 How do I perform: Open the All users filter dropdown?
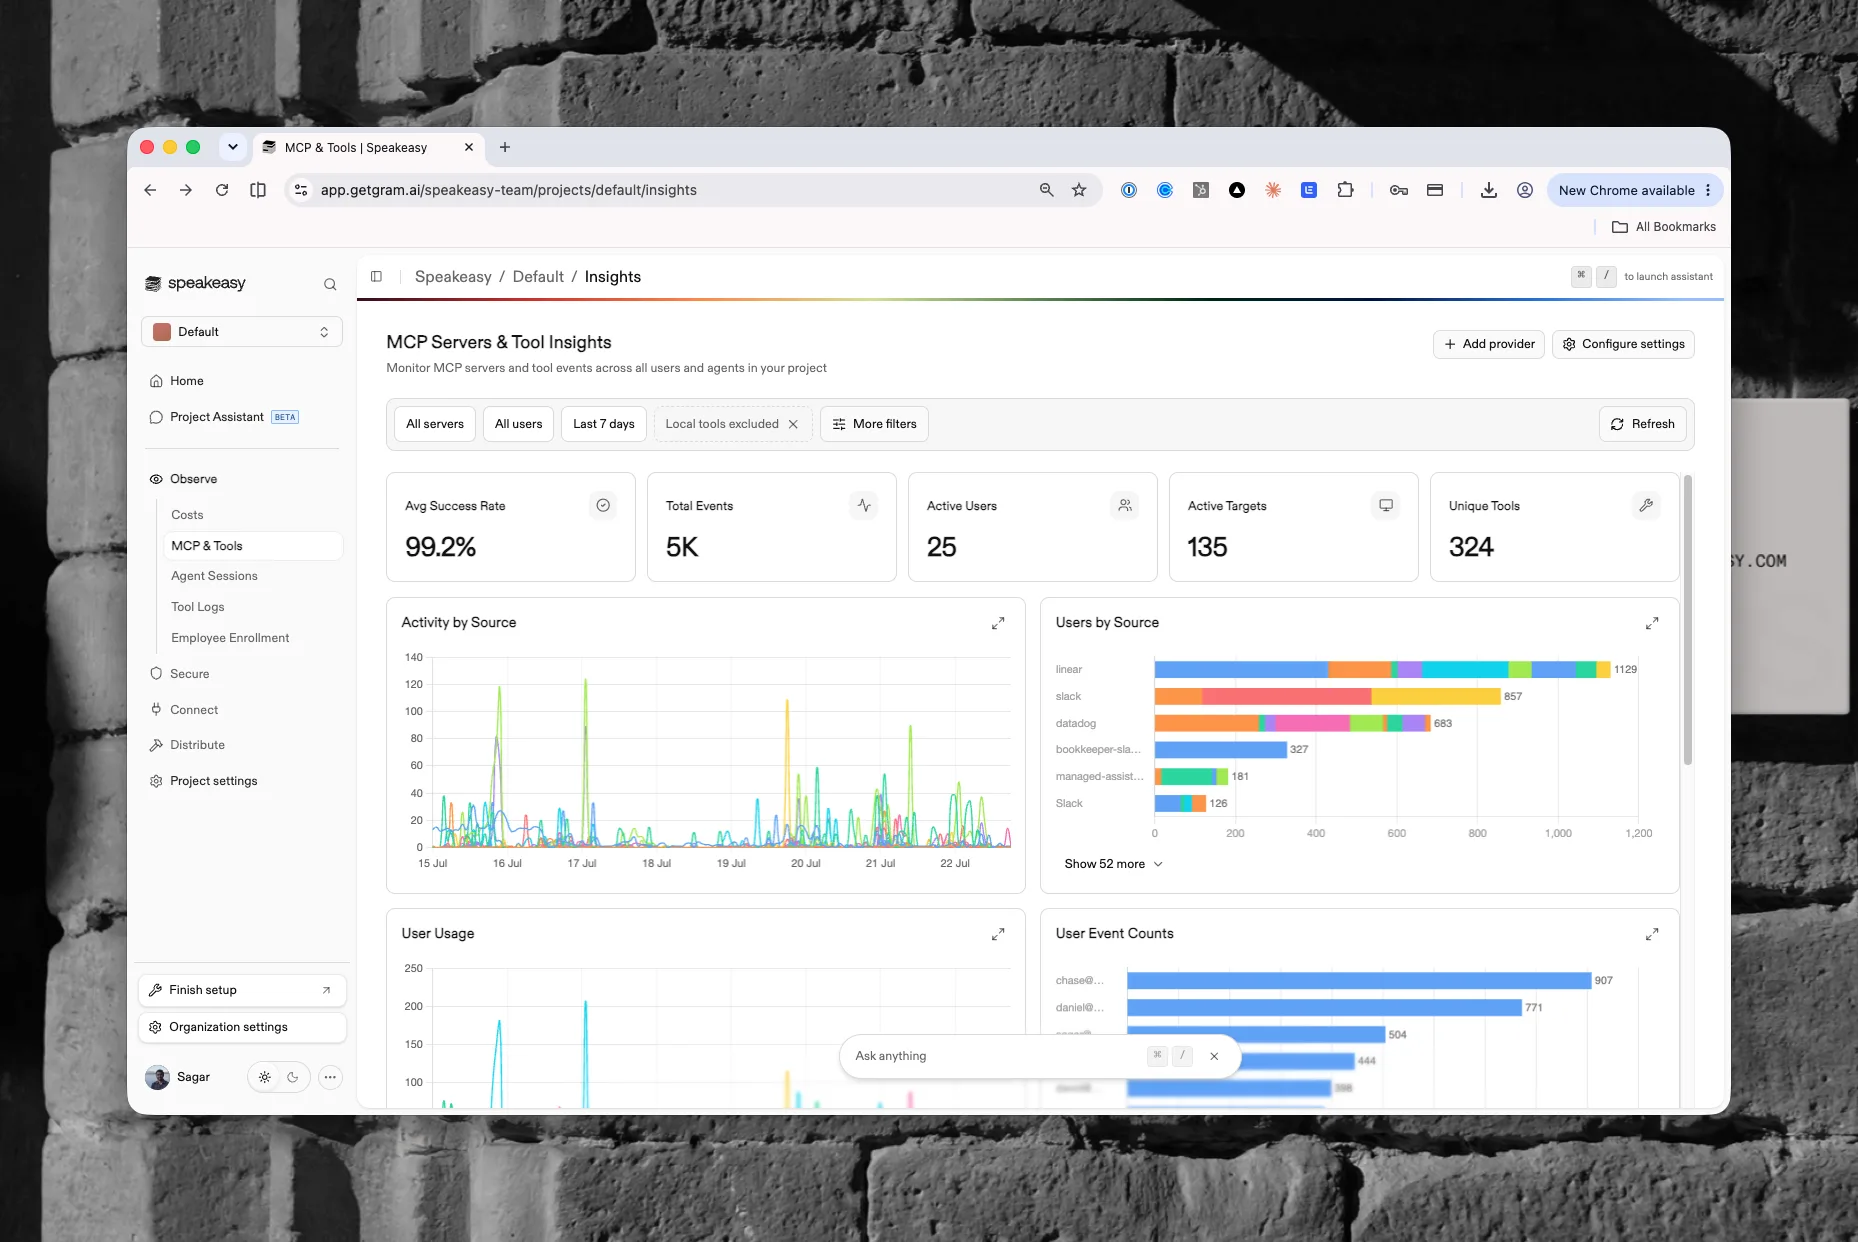pyautogui.click(x=518, y=424)
